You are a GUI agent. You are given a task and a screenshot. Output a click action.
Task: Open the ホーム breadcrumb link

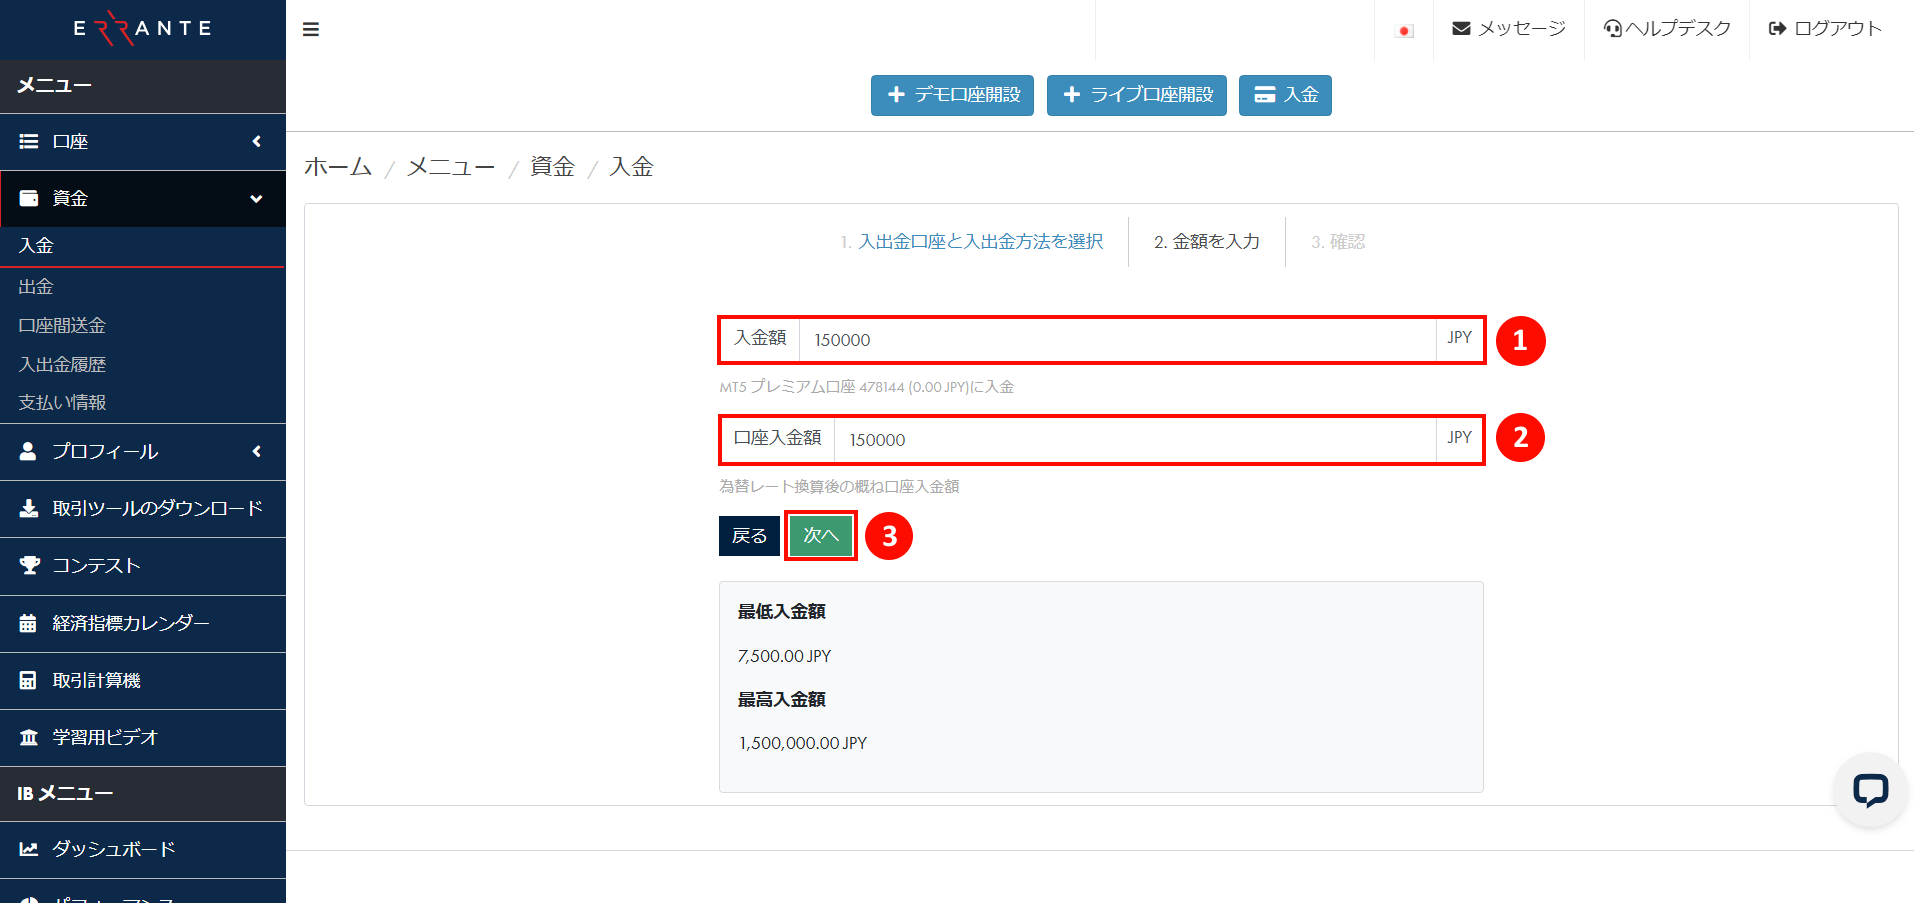pos(337,166)
